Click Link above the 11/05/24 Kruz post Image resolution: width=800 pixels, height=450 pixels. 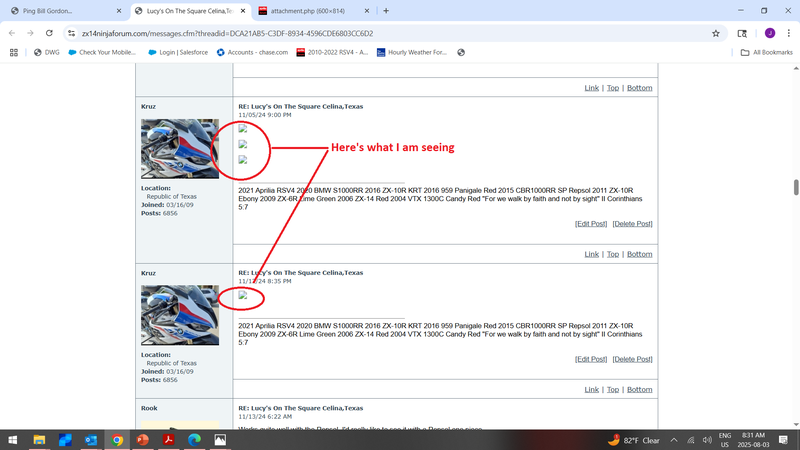(591, 88)
